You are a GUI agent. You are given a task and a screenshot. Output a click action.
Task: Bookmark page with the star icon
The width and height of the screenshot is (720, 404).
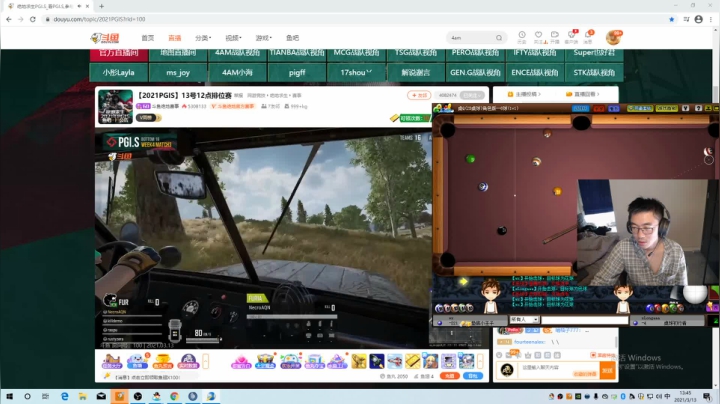click(671, 19)
